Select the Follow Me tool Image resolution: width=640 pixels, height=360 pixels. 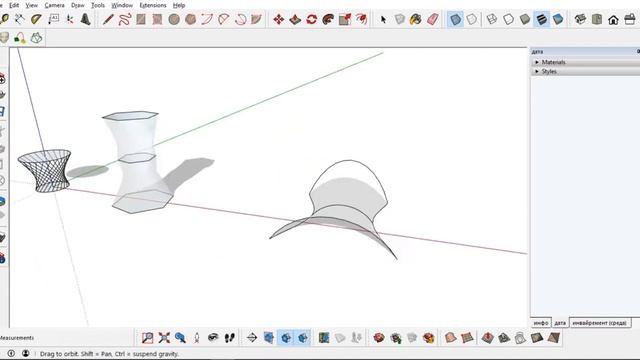(328, 19)
